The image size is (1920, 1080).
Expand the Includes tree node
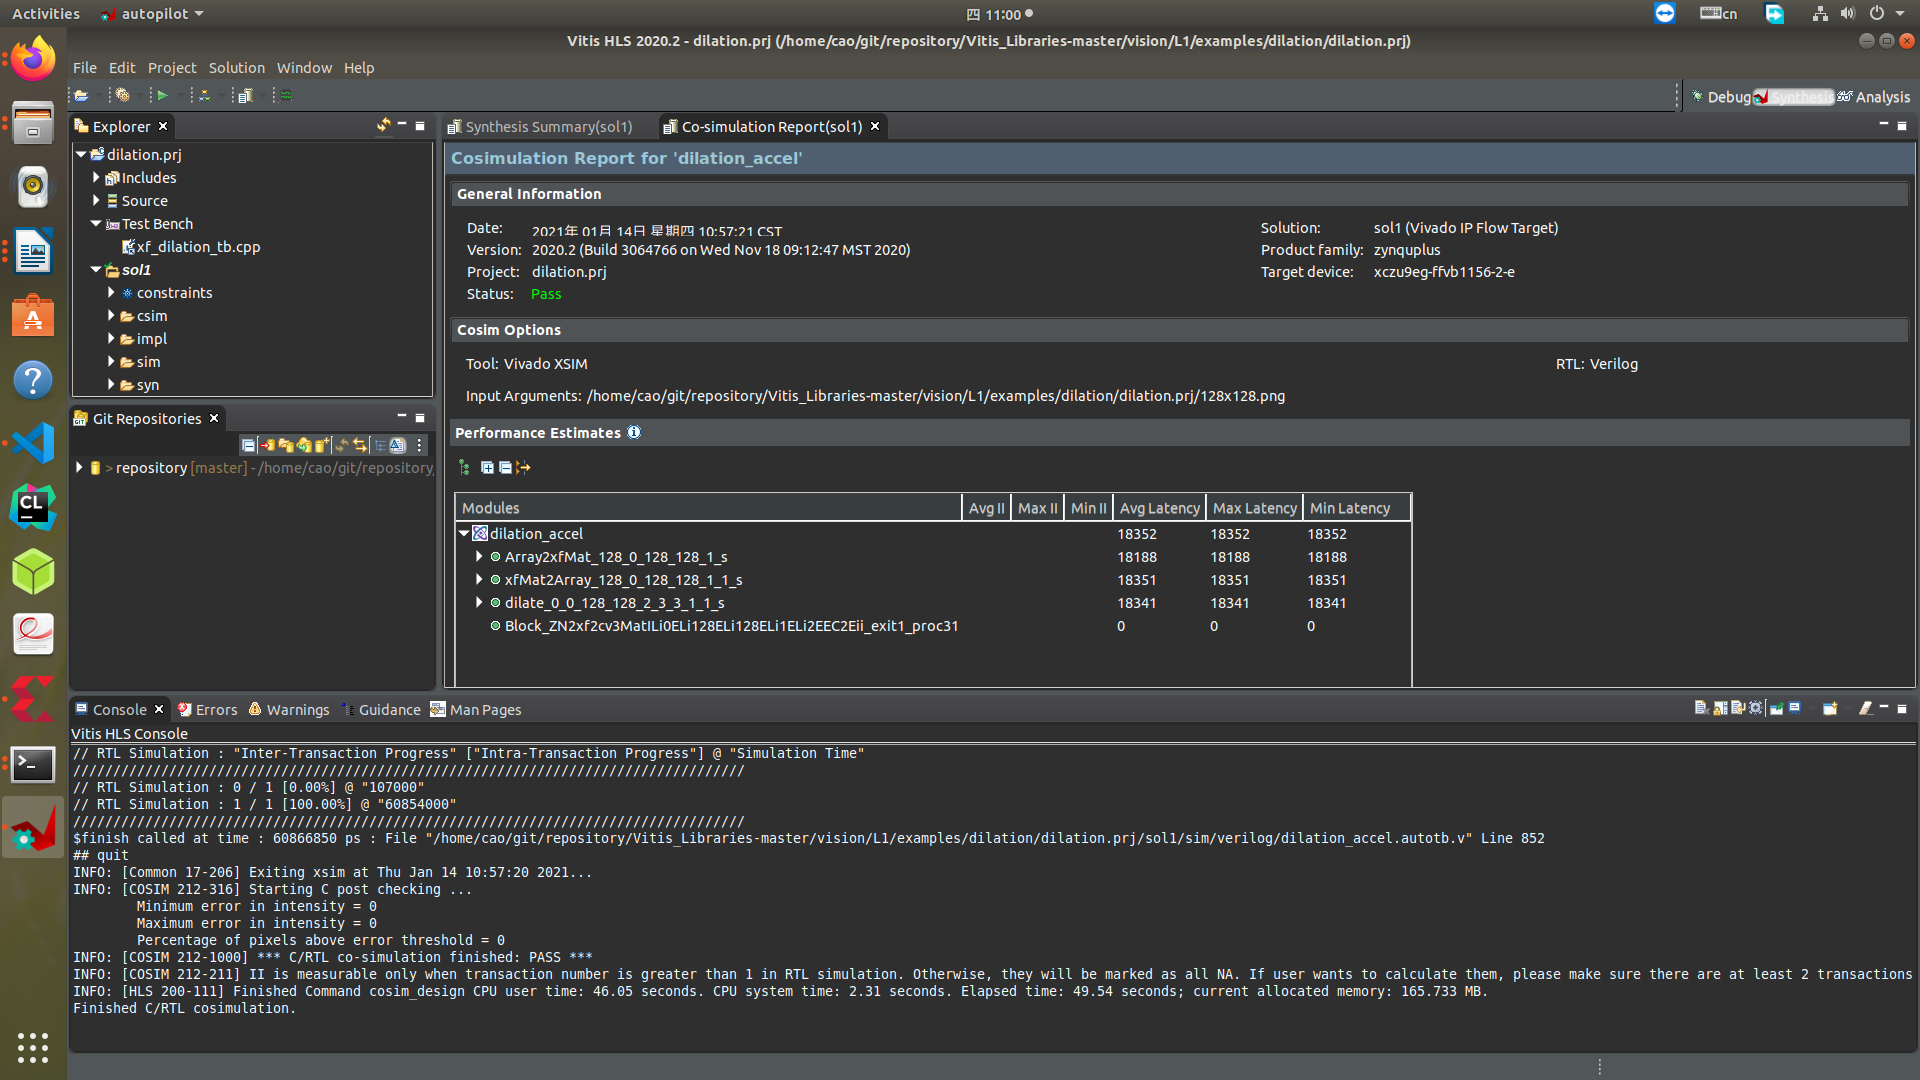pyautogui.click(x=96, y=177)
